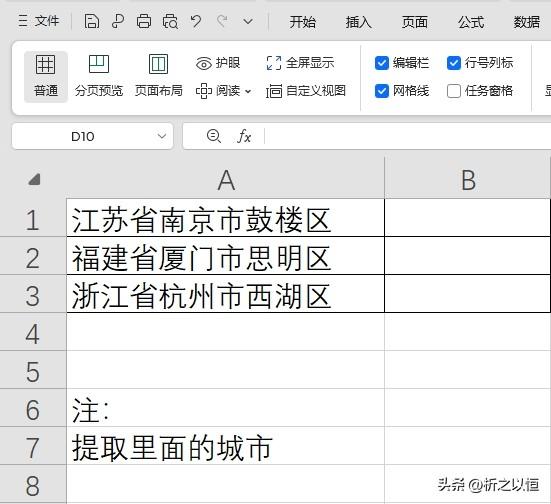This screenshot has width=551, height=504.
Task: Switch to the 公式 tab
Action: point(471,22)
